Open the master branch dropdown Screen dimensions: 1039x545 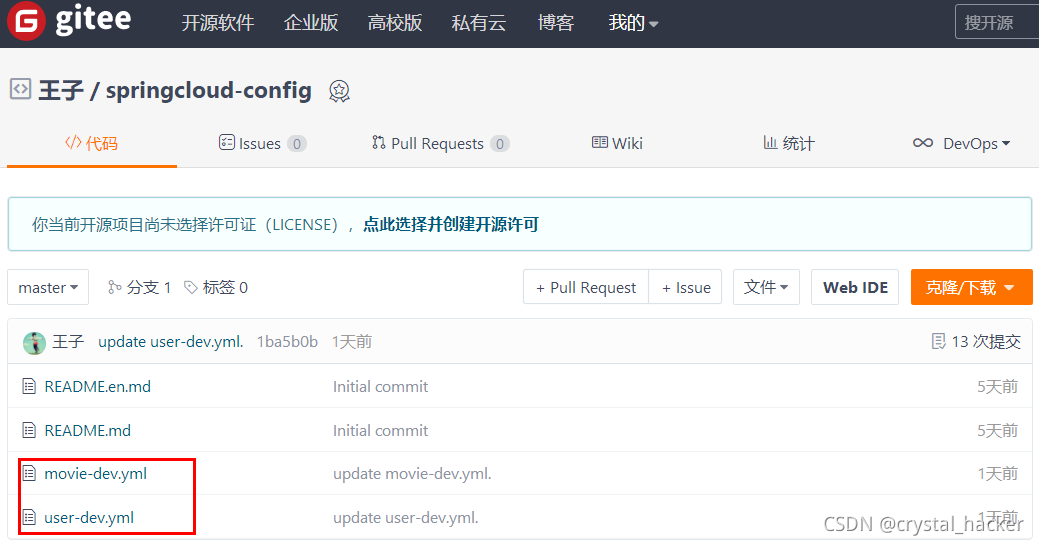[x=48, y=287]
